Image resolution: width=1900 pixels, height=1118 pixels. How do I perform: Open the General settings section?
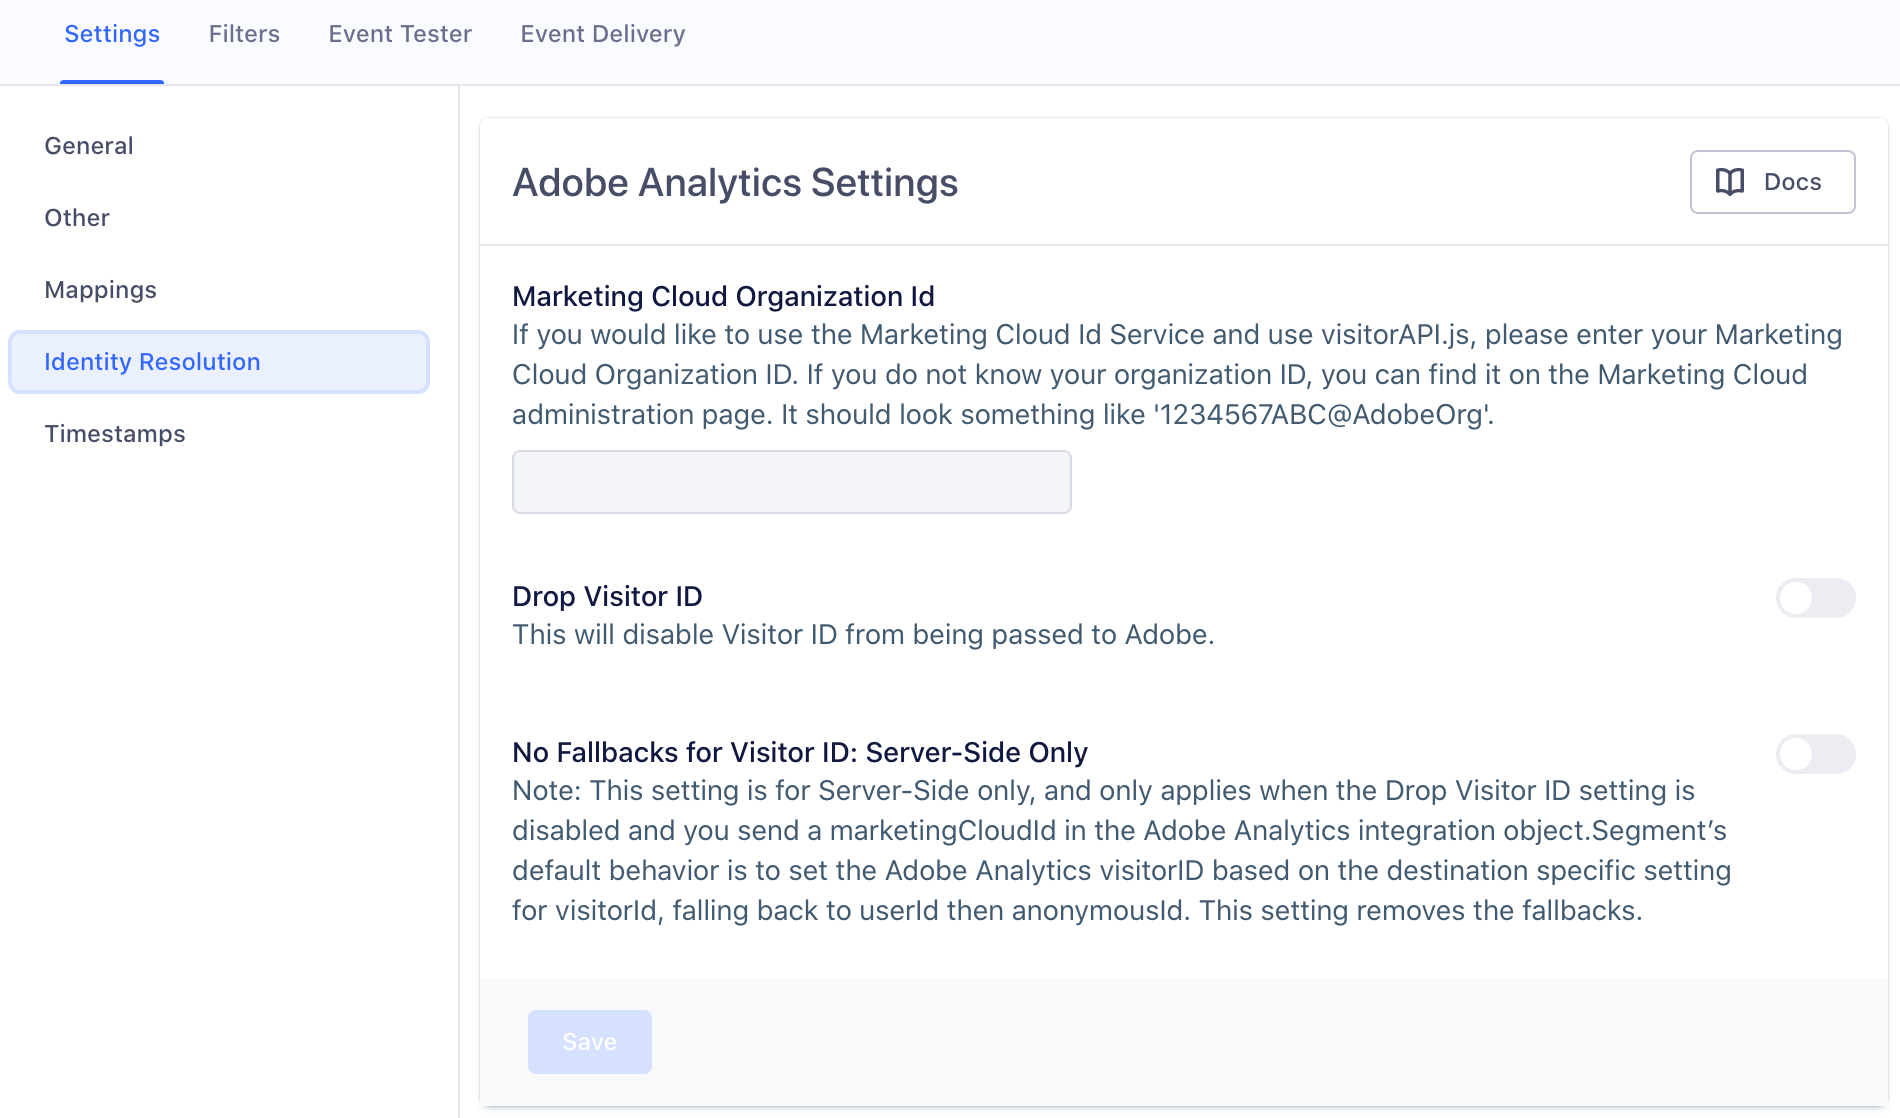click(88, 145)
